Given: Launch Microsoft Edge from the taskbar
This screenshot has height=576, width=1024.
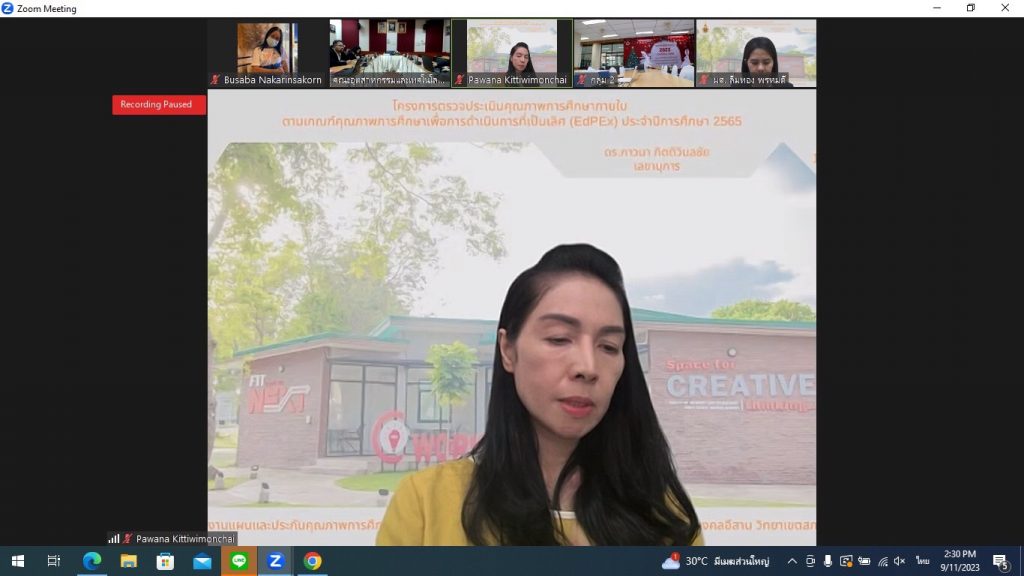Looking at the screenshot, I should coord(92,561).
